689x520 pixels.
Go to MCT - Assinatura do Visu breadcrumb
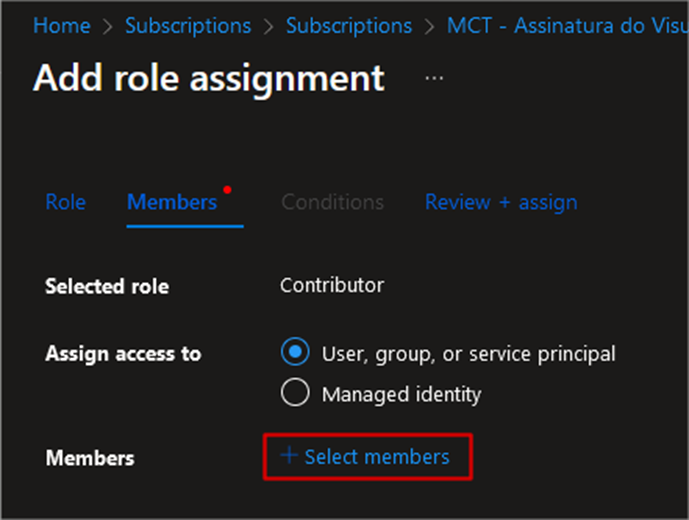[x=567, y=25]
